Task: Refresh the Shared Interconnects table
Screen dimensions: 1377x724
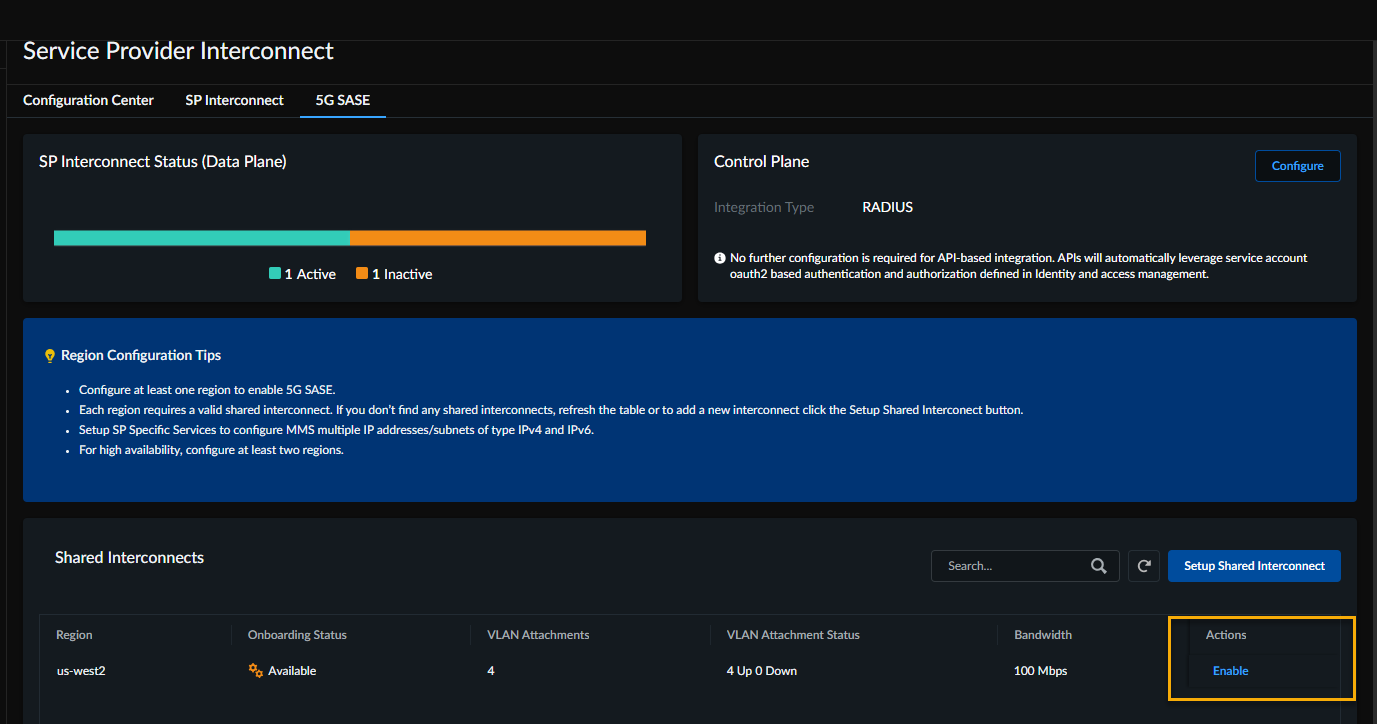Action: (1143, 566)
